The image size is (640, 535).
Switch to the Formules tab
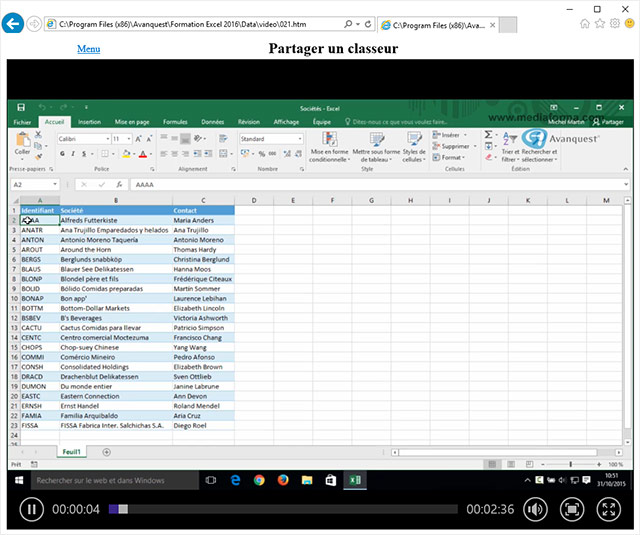pyautogui.click(x=175, y=122)
